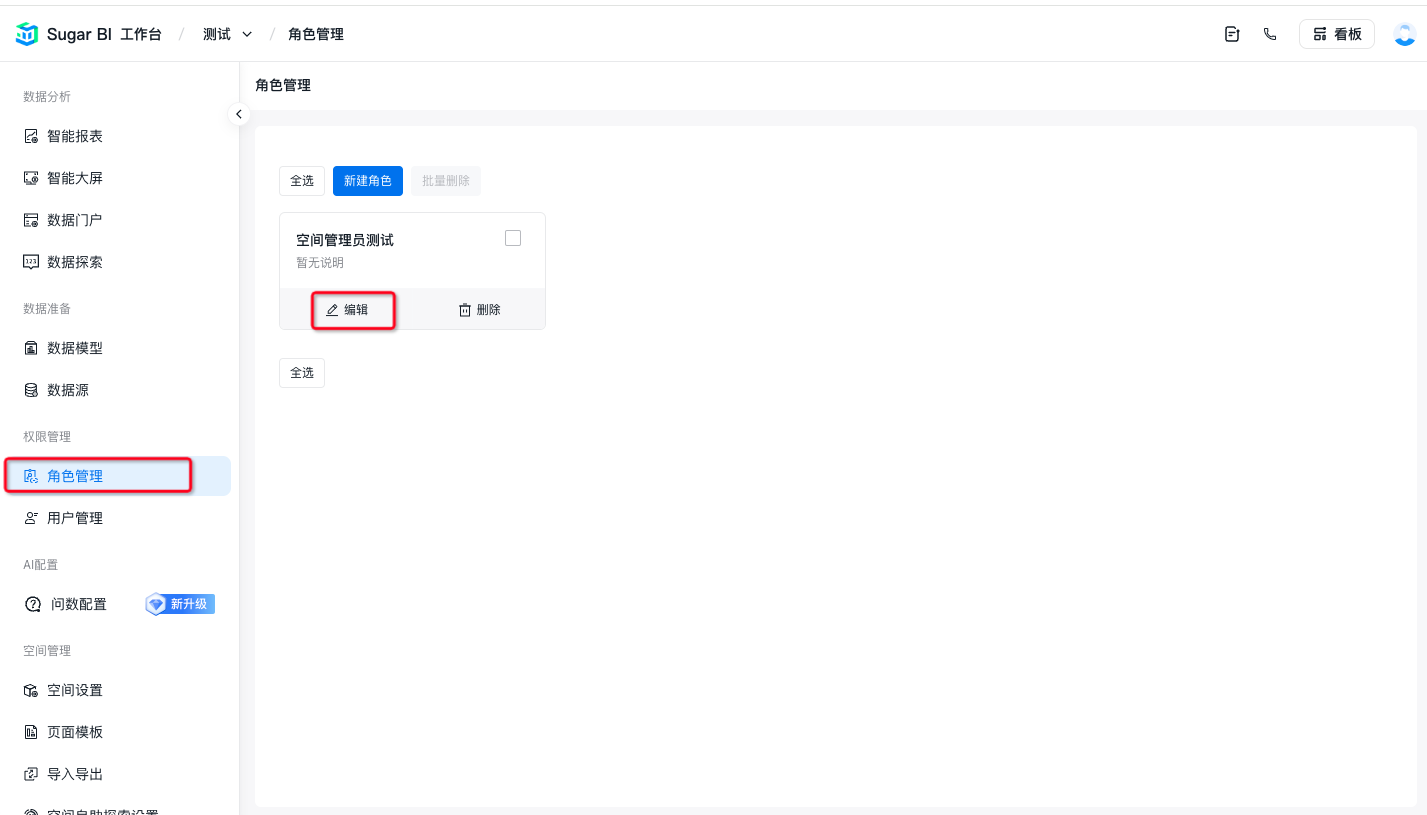This screenshot has height=815, width=1427.
Task: Click the pencil icon beside 编辑
Action: tap(332, 310)
